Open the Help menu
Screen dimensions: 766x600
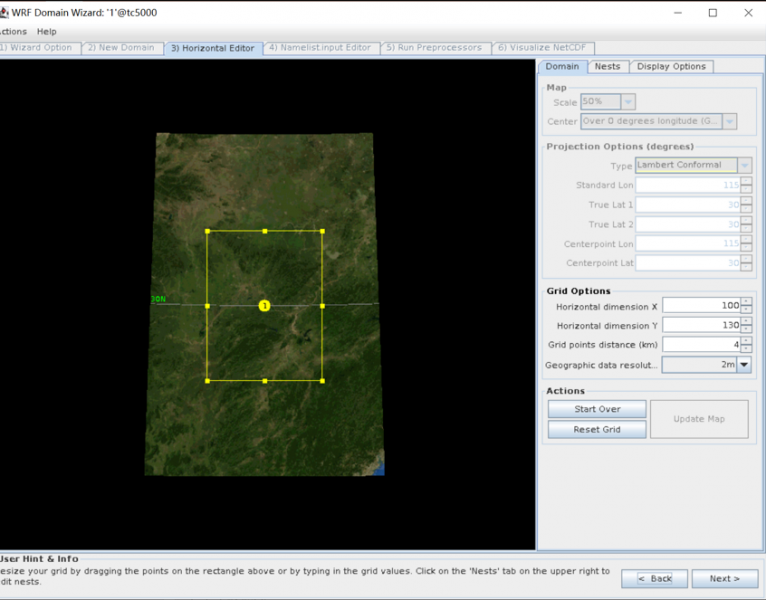point(47,32)
